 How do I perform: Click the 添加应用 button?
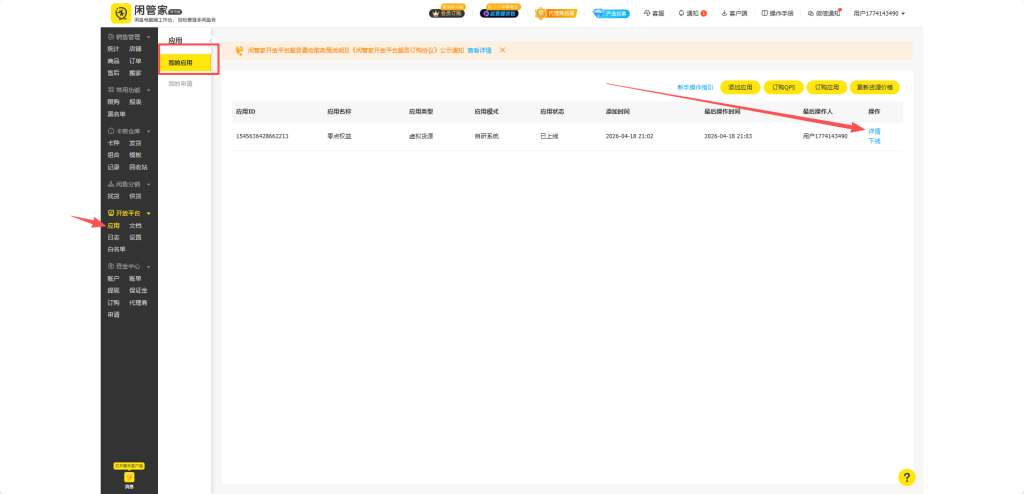pos(741,88)
